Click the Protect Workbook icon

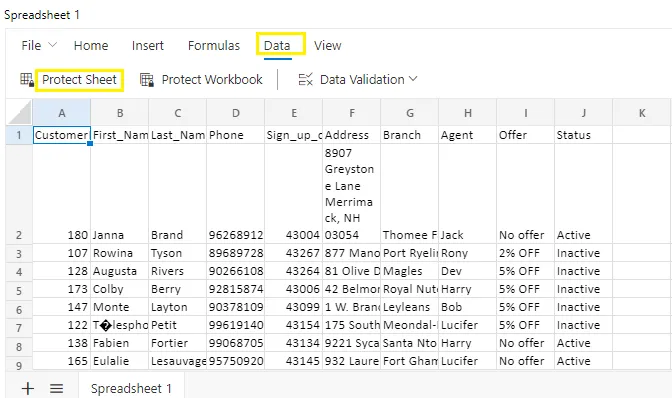tap(147, 80)
